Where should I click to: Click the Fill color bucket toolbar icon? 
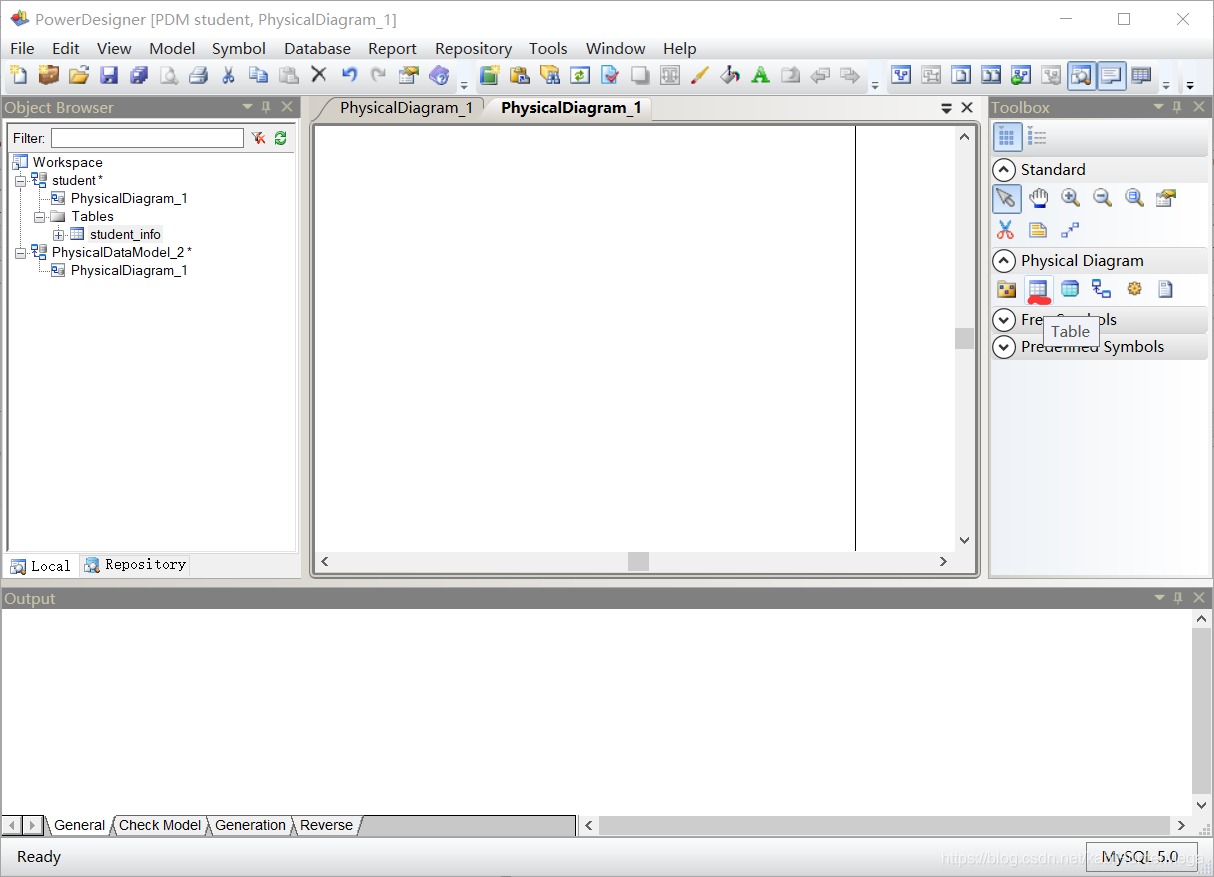[x=730, y=75]
